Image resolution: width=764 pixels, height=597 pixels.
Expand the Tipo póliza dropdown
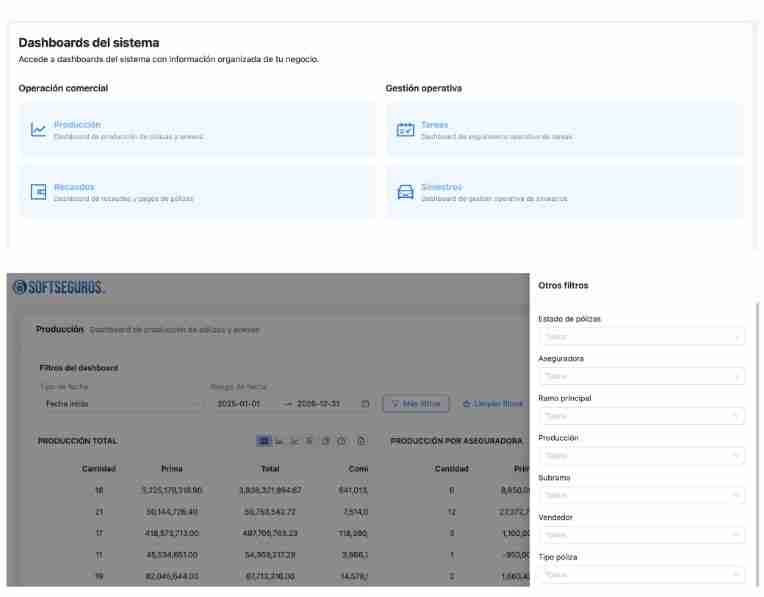(x=641, y=575)
